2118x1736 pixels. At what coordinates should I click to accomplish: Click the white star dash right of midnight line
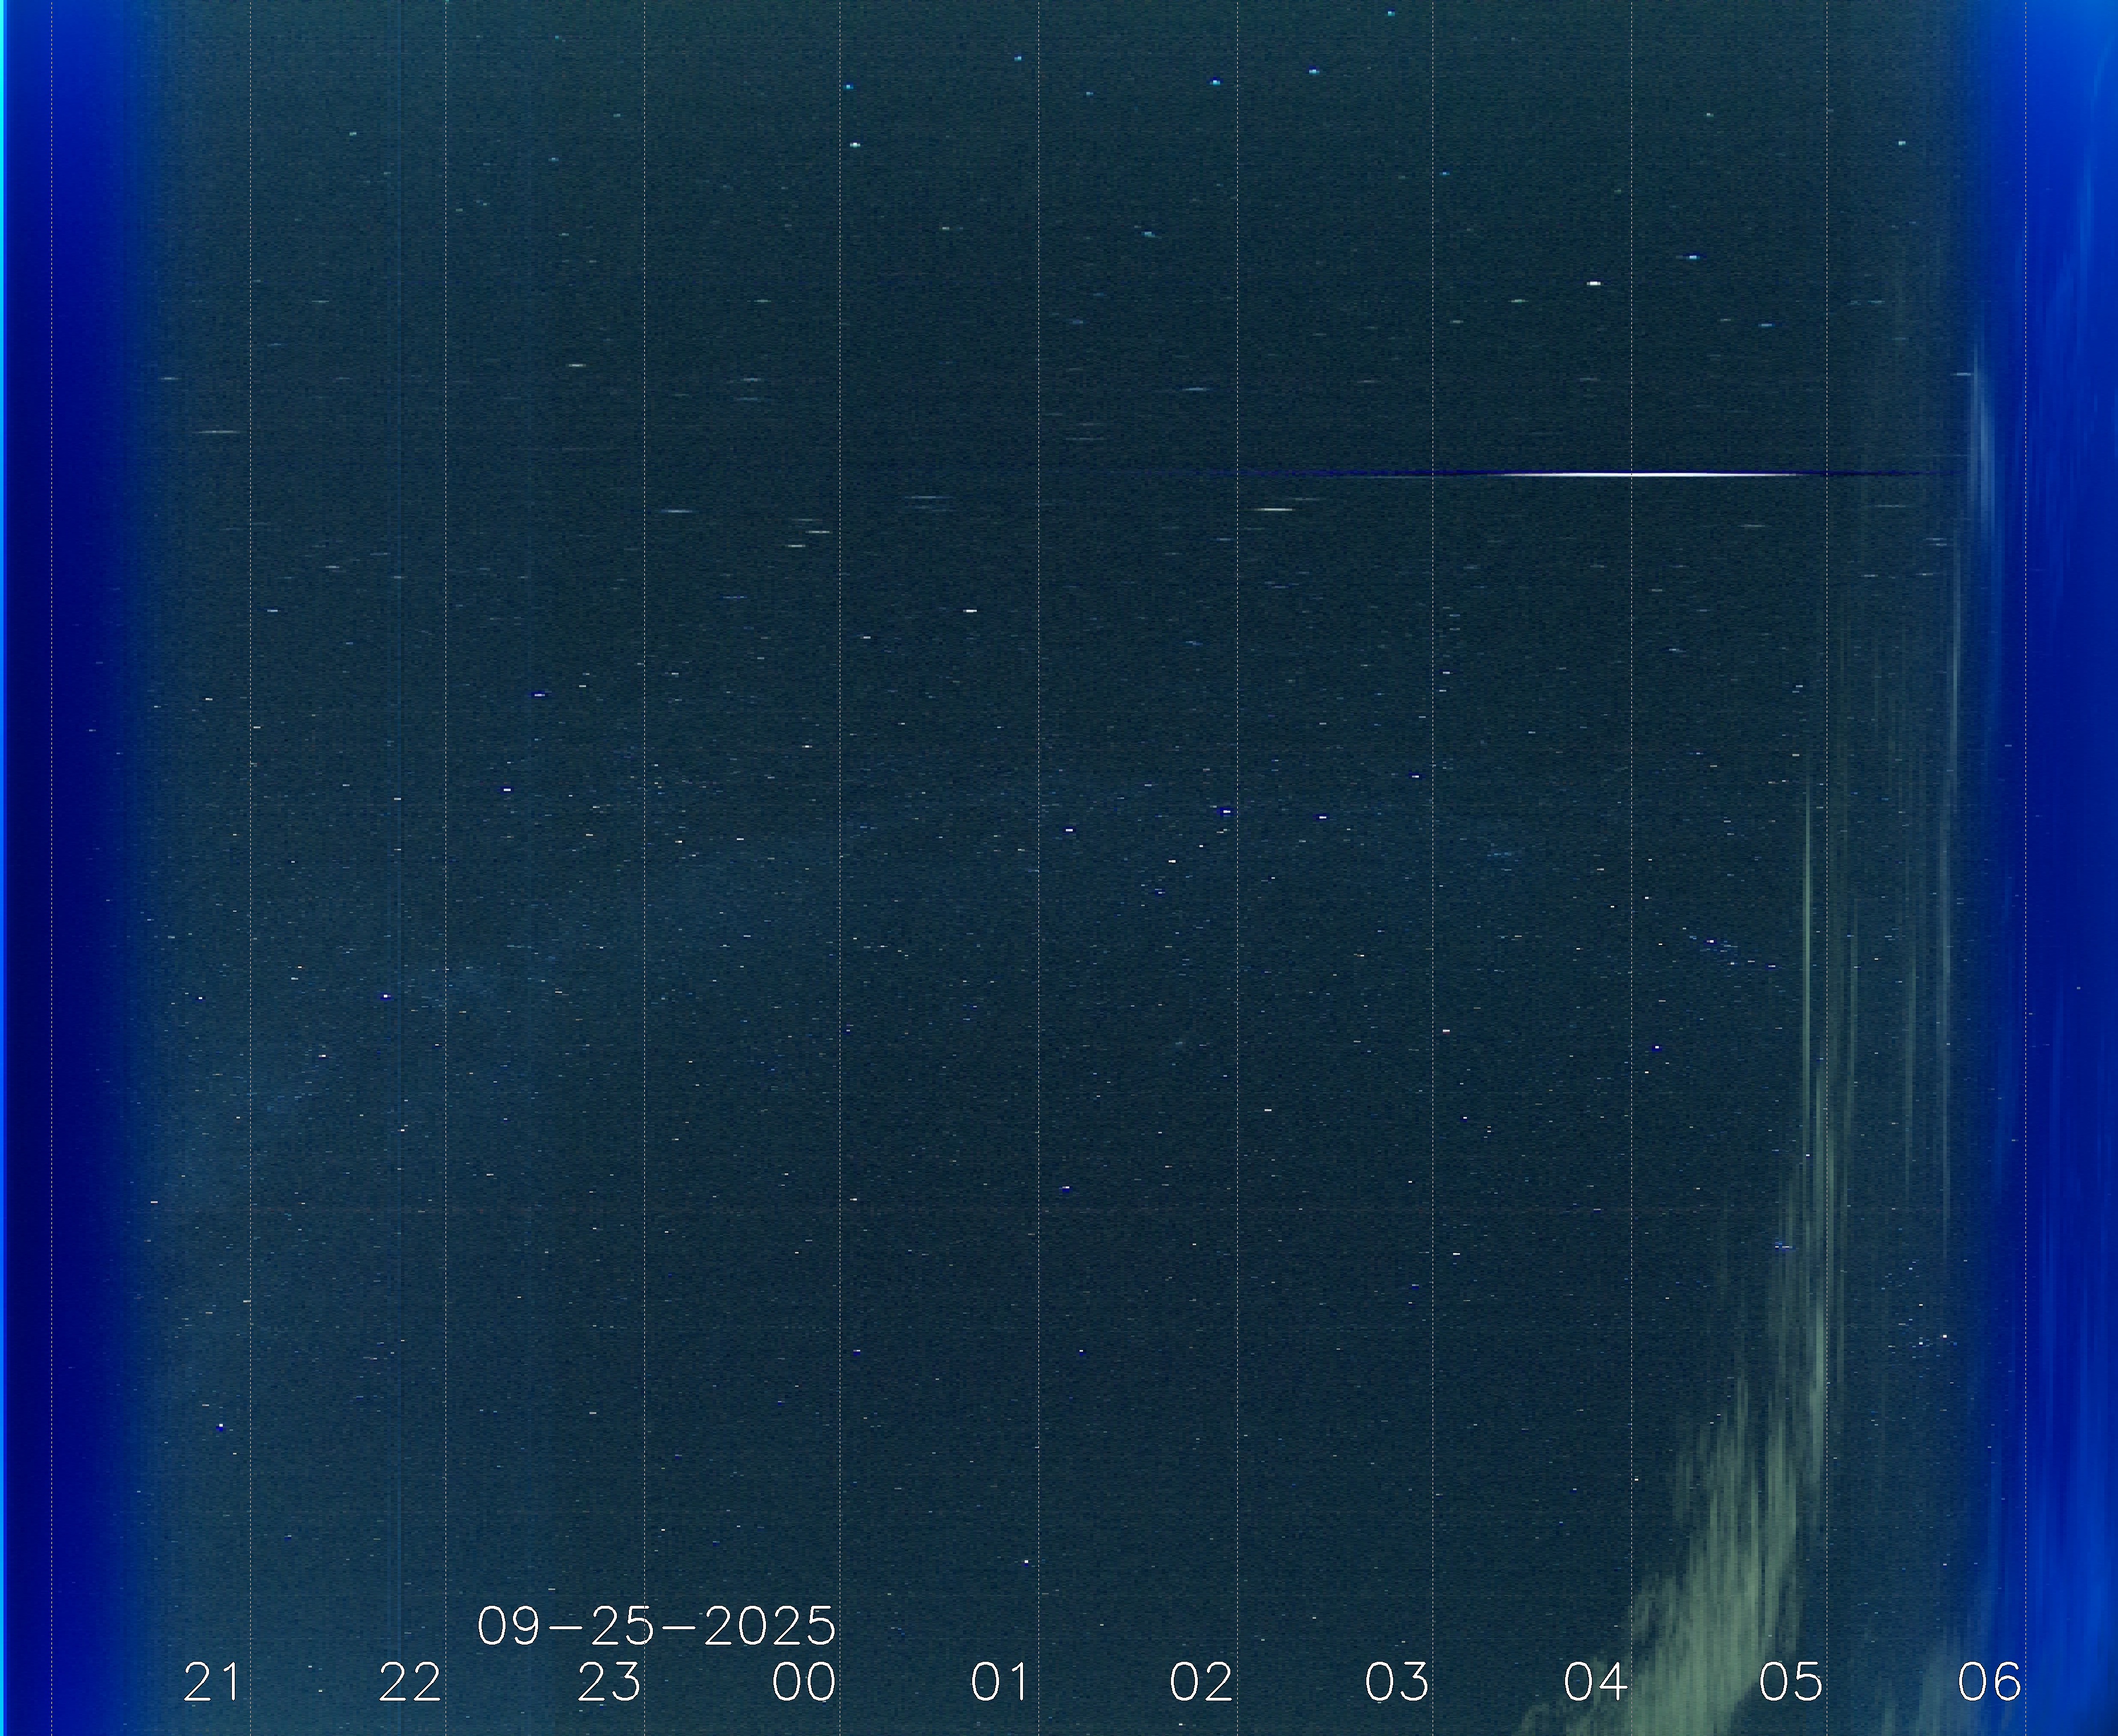tap(969, 610)
